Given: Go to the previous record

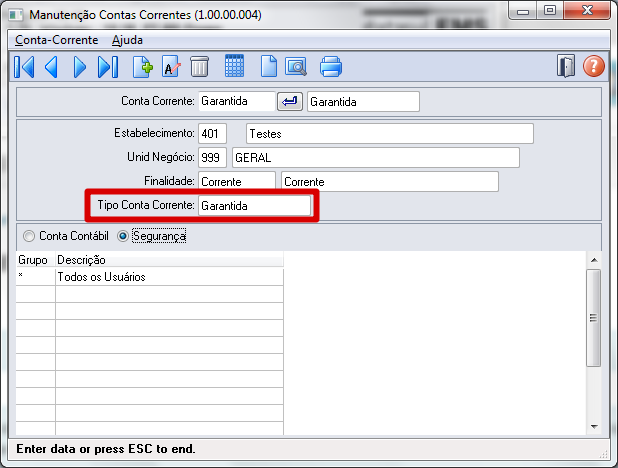Looking at the screenshot, I should (52, 67).
